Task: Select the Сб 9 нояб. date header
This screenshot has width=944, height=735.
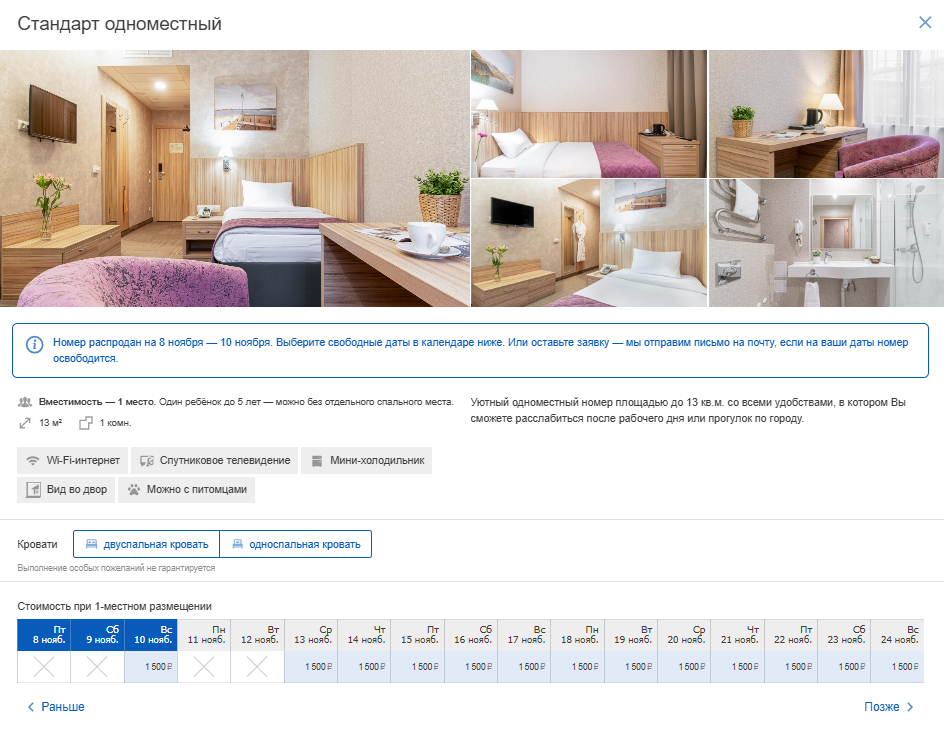Action: click(98, 635)
